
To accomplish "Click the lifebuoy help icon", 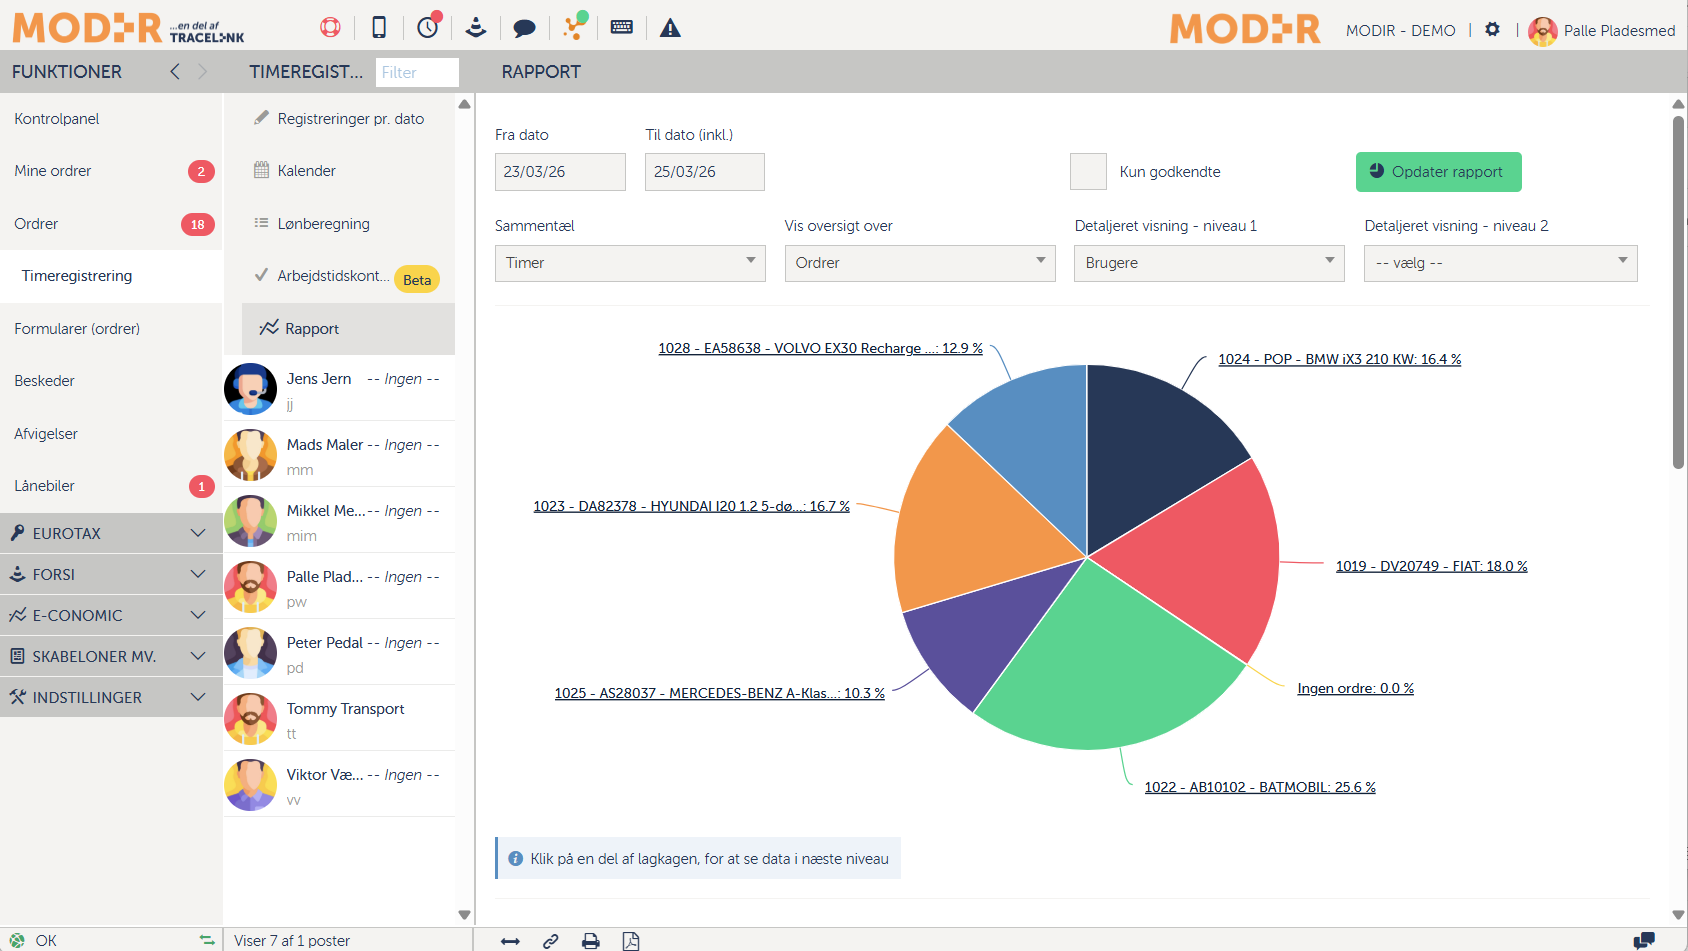I will (330, 28).
